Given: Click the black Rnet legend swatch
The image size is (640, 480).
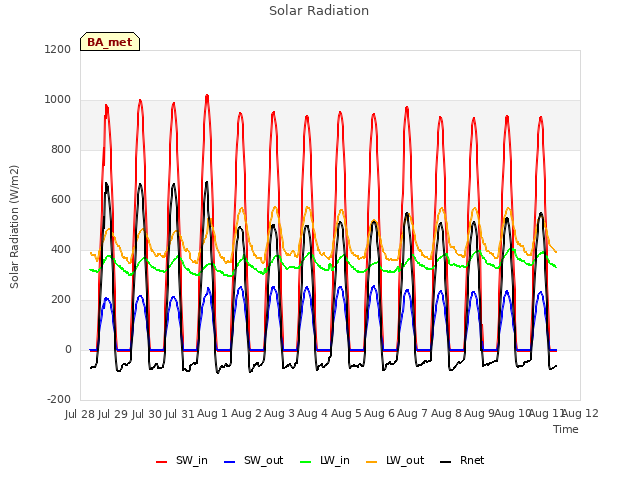Looking at the screenshot, I should tap(446, 462).
